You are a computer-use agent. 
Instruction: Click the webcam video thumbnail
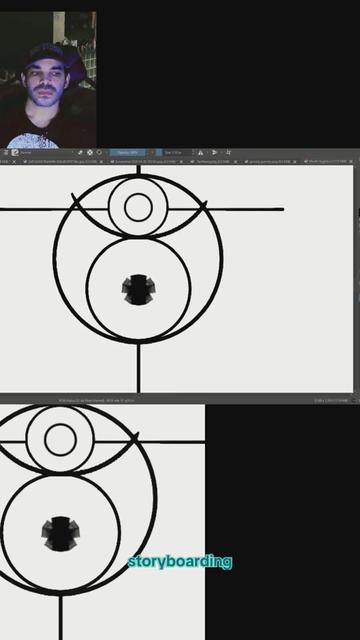48,80
